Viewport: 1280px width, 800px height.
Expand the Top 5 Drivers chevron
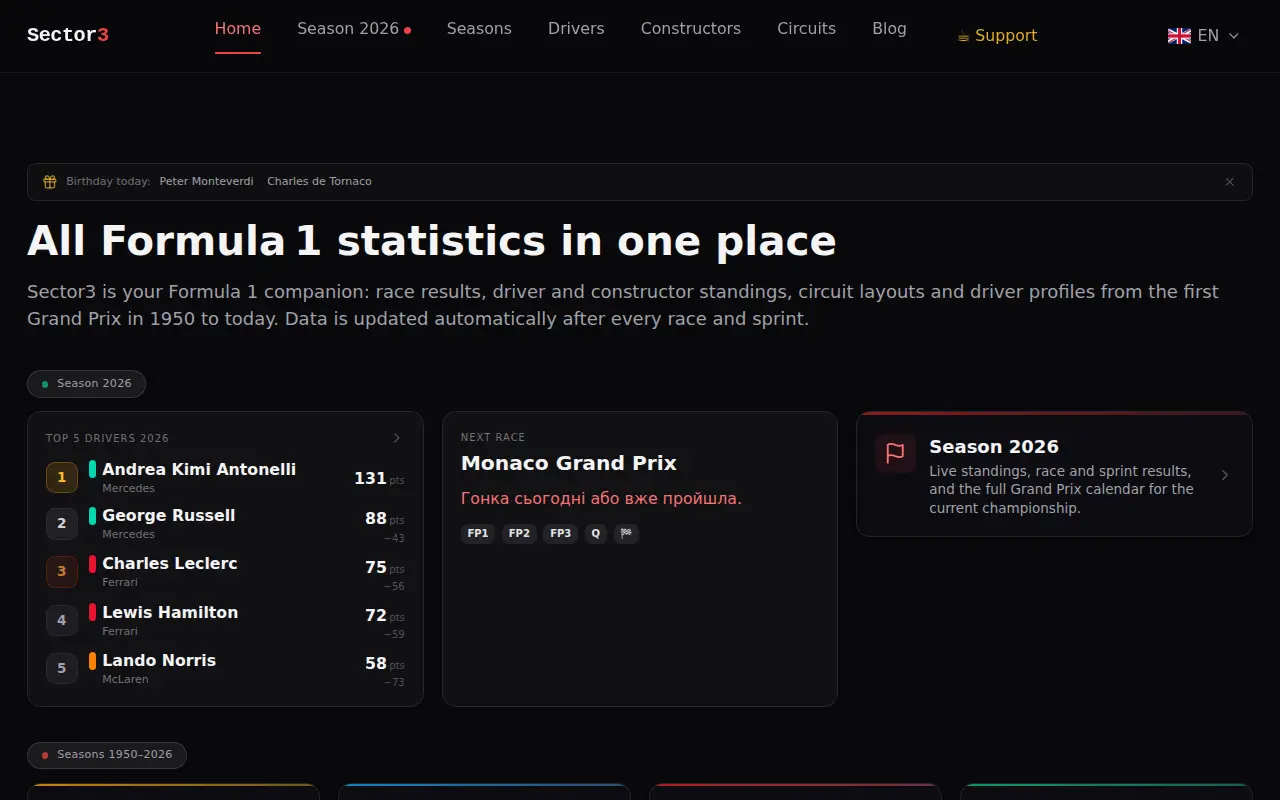coord(397,438)
